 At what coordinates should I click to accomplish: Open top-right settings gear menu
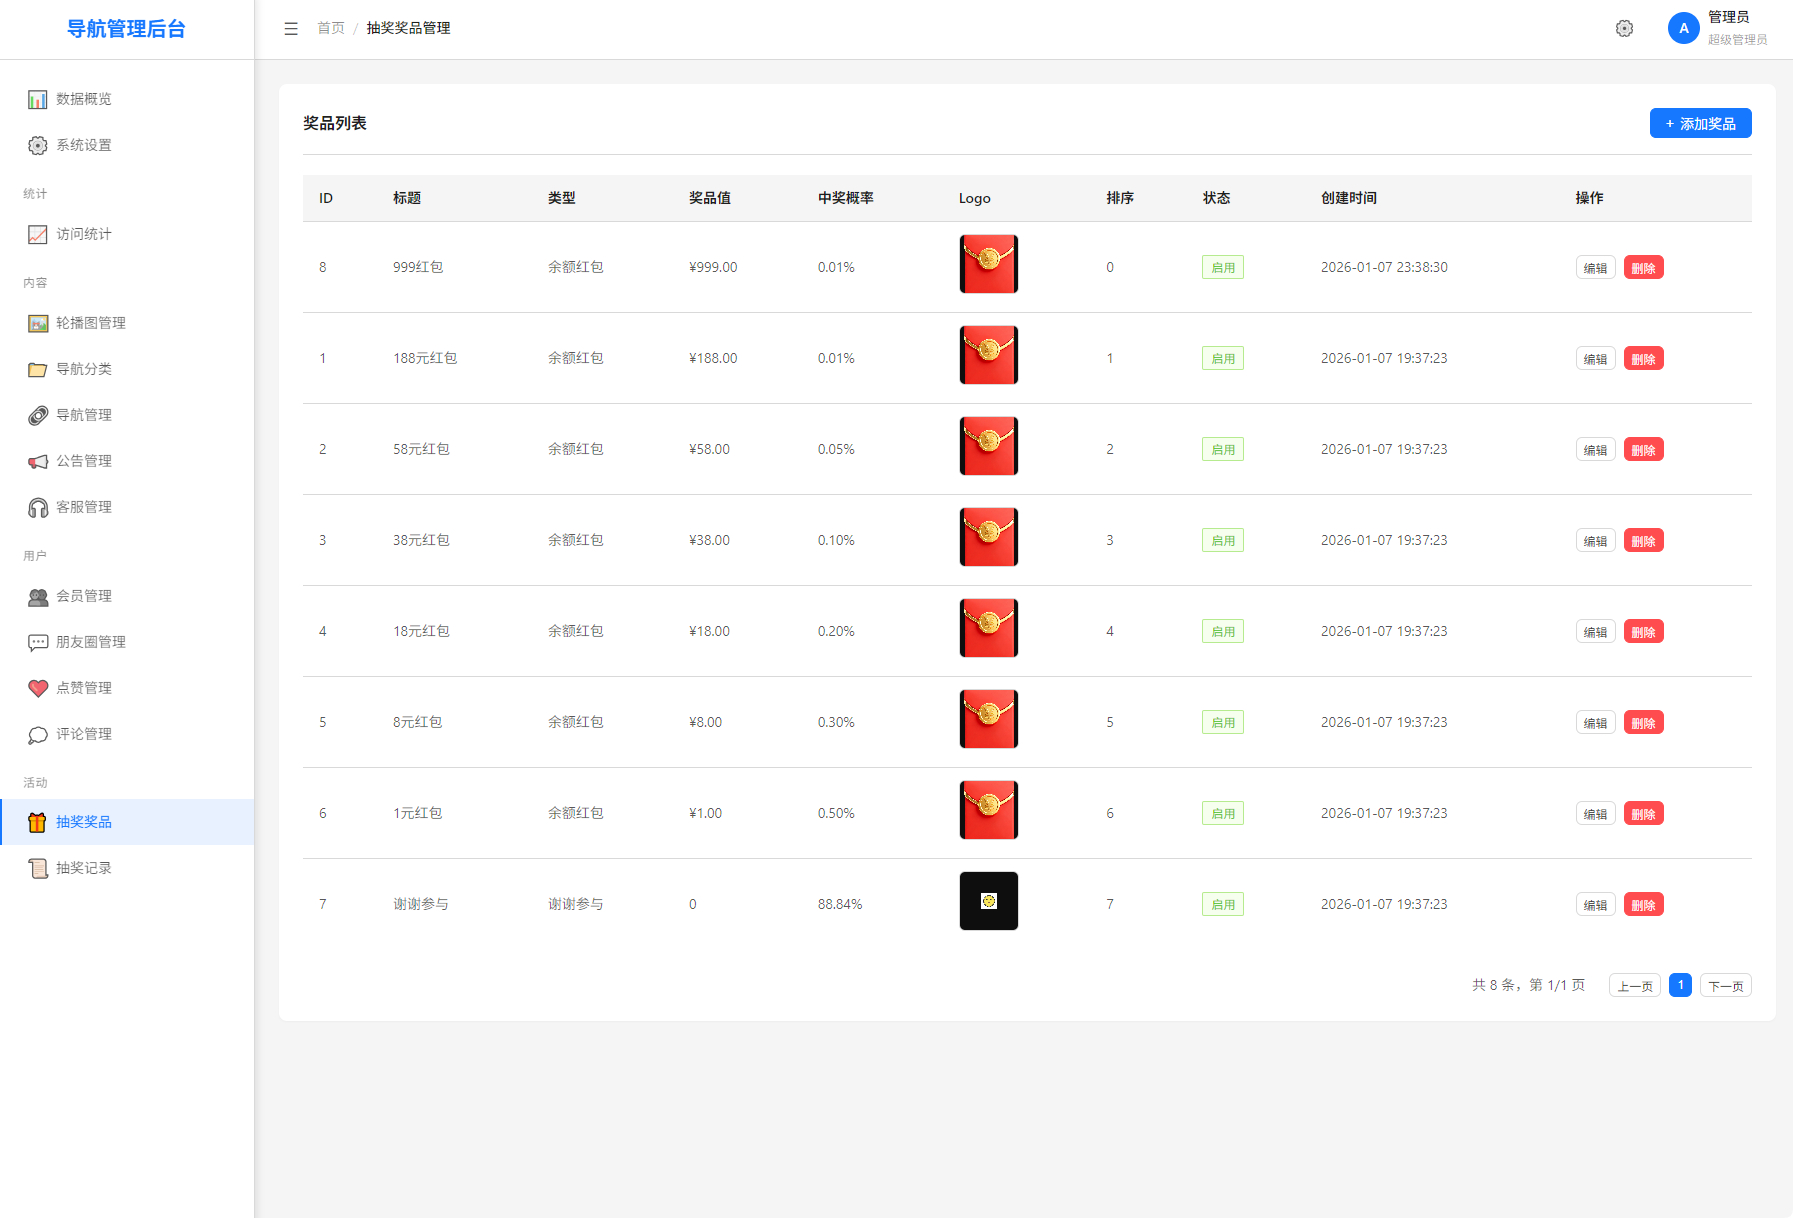pyautogui.click(x=1624, y=28)
